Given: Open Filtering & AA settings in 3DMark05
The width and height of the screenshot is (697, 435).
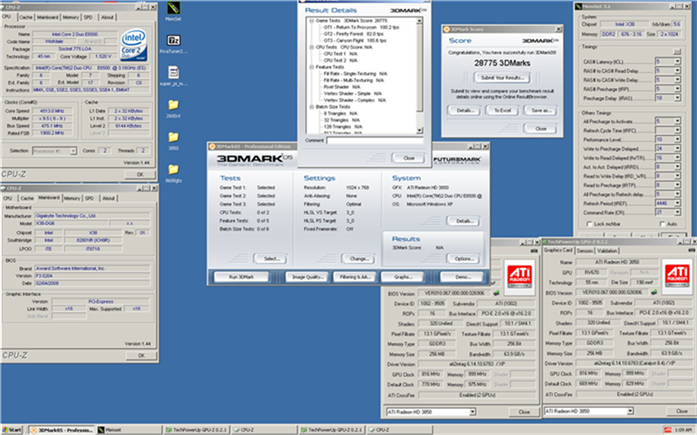Looking at the screenshot, I should (354, 277).
